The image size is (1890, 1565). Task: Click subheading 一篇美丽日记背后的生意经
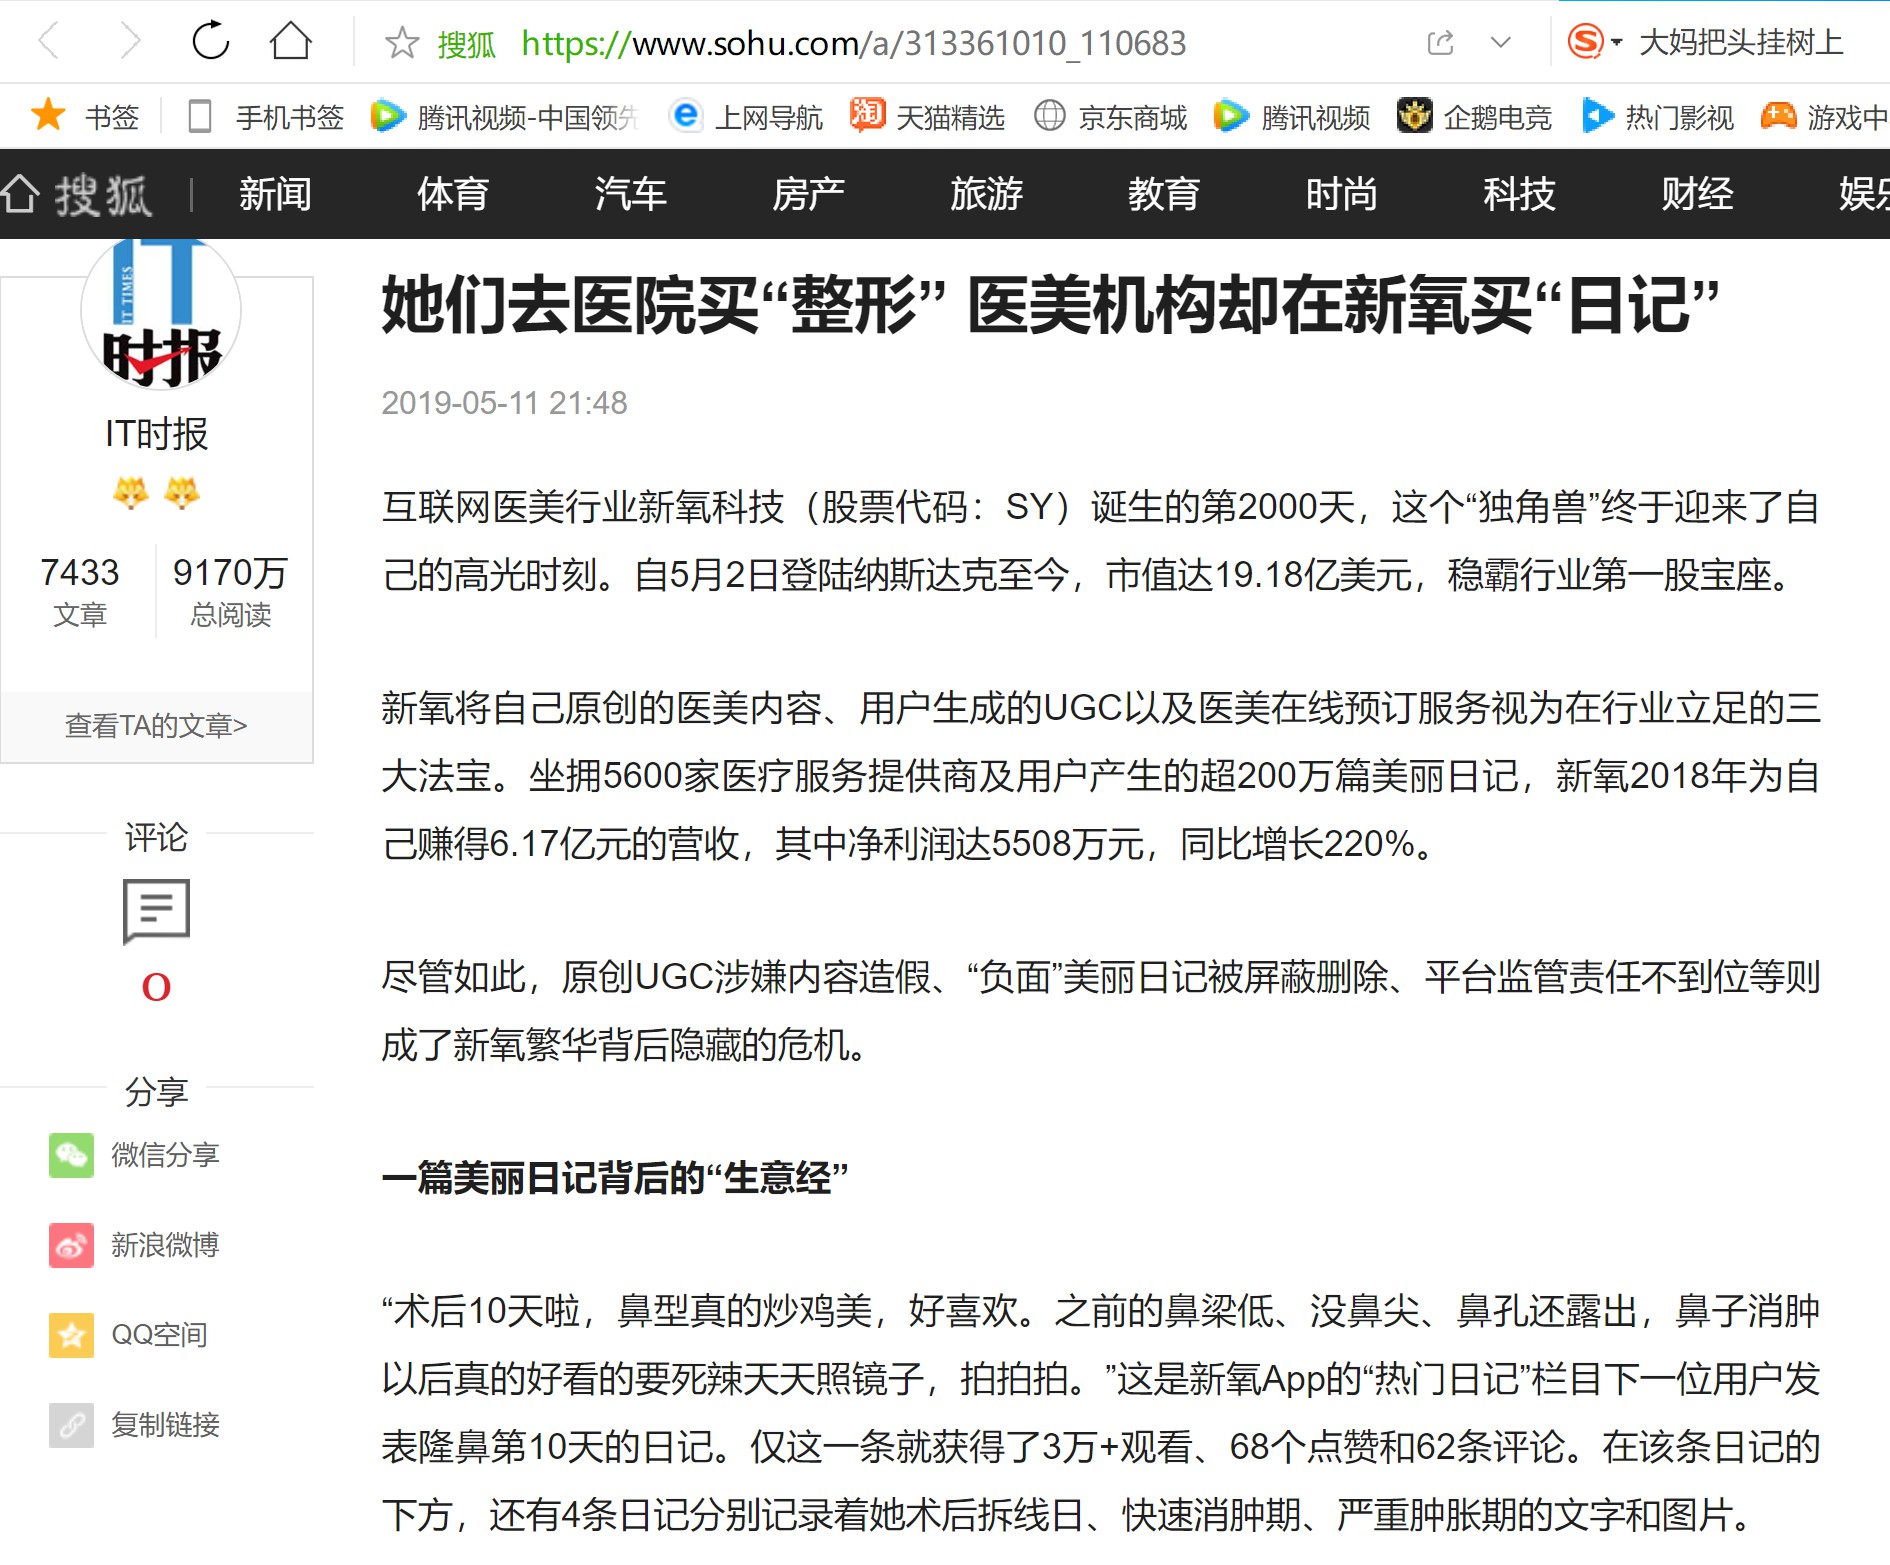614,1177
